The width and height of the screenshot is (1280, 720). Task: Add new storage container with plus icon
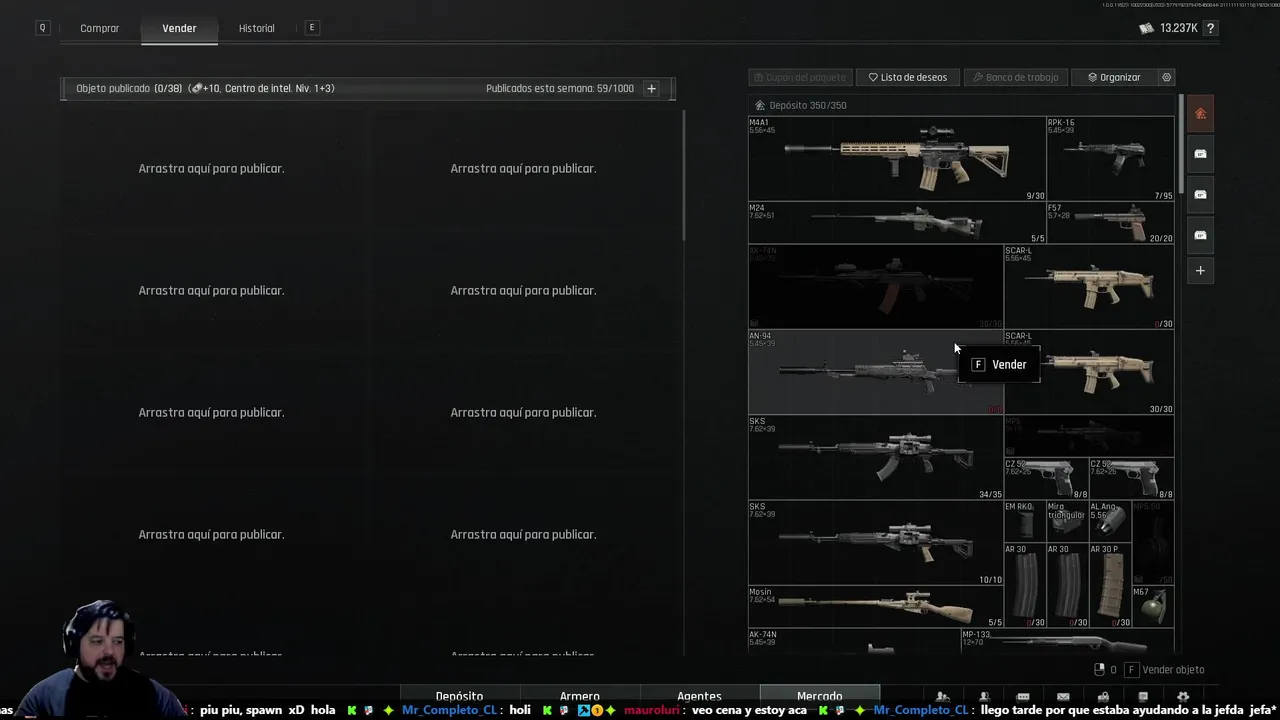(1200, 270)
